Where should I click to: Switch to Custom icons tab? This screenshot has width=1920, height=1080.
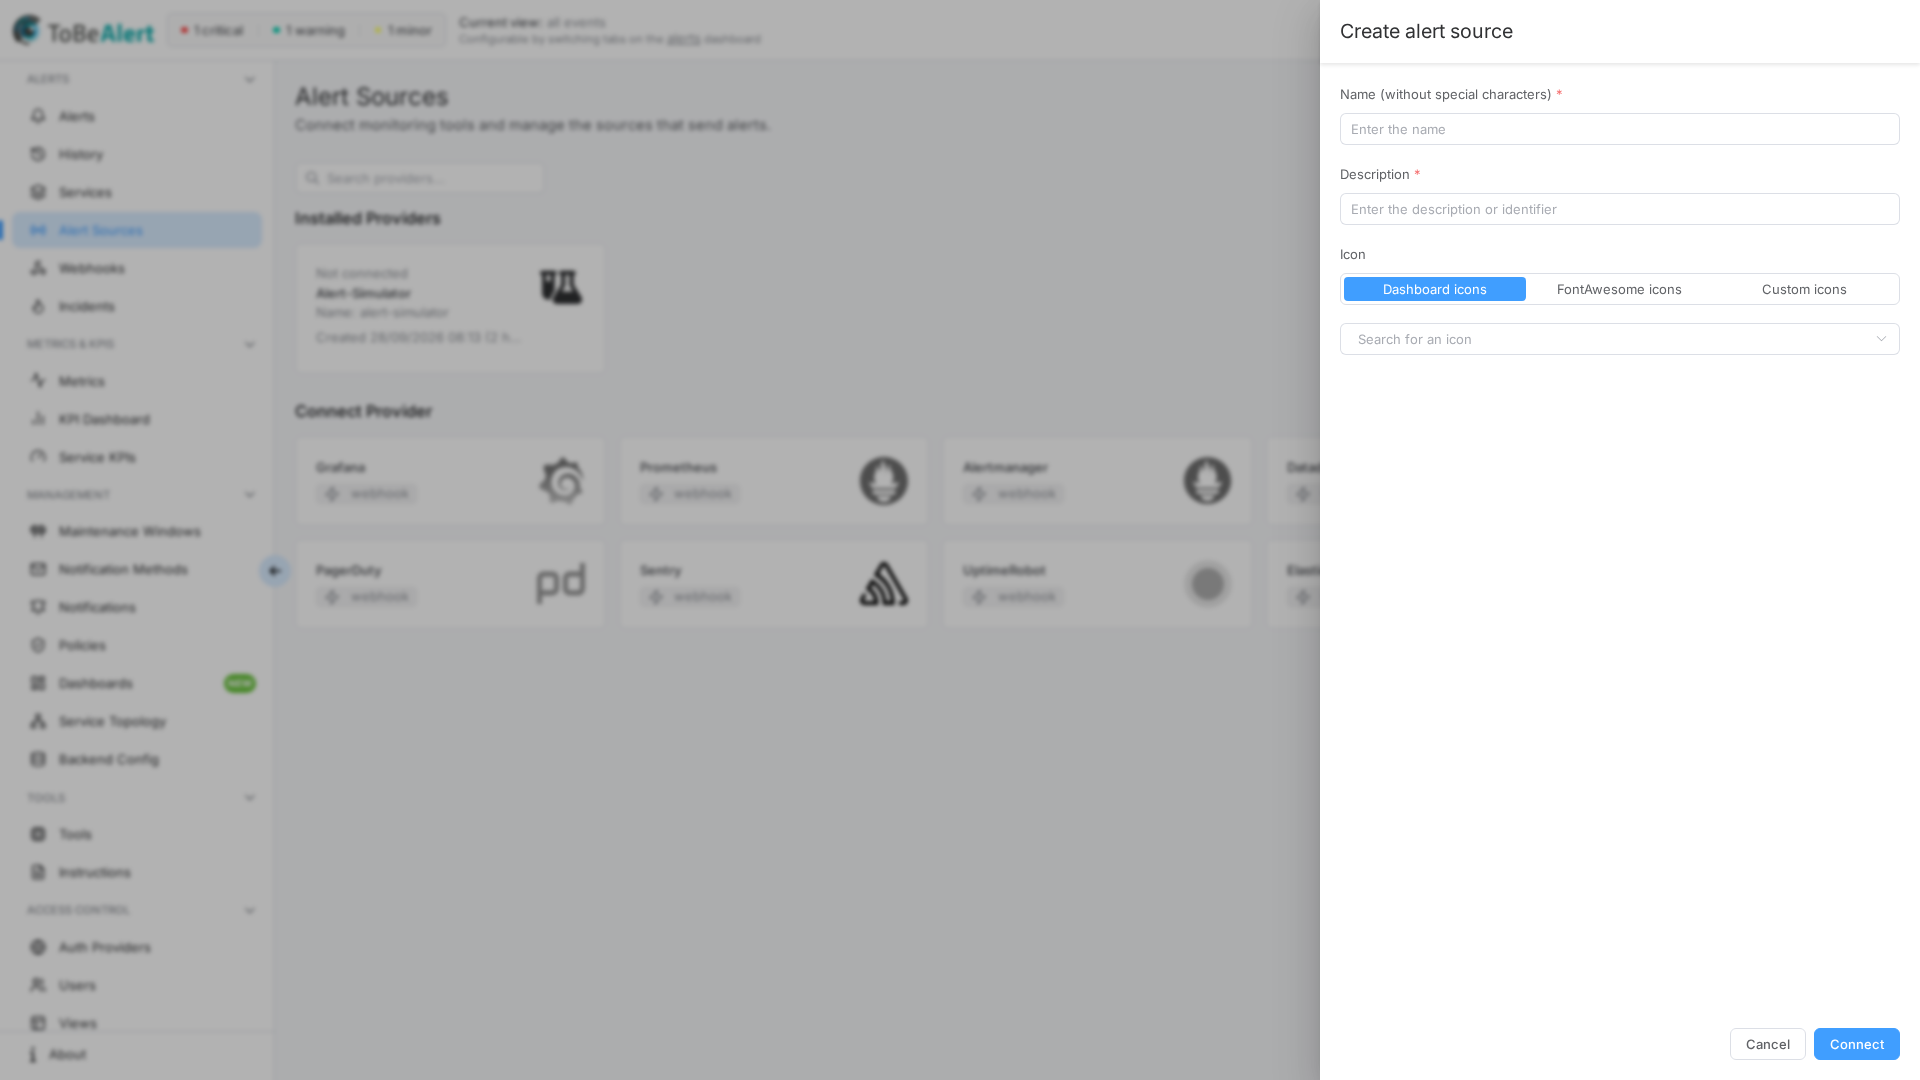coord(1804,289)
